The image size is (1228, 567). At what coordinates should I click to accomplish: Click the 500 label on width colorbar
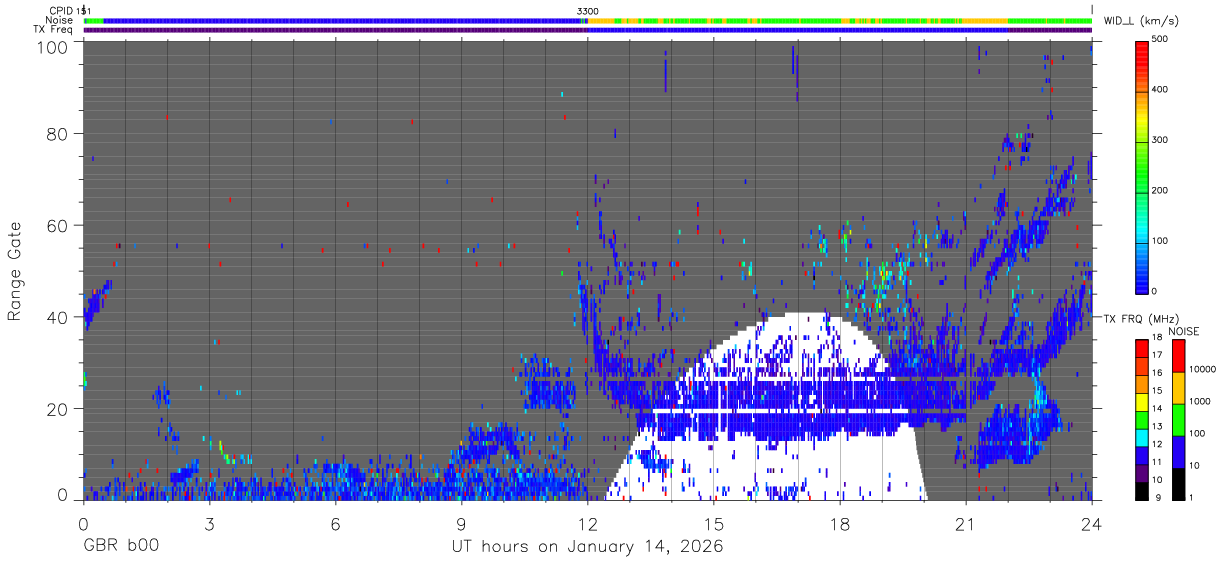[1161, 39]
